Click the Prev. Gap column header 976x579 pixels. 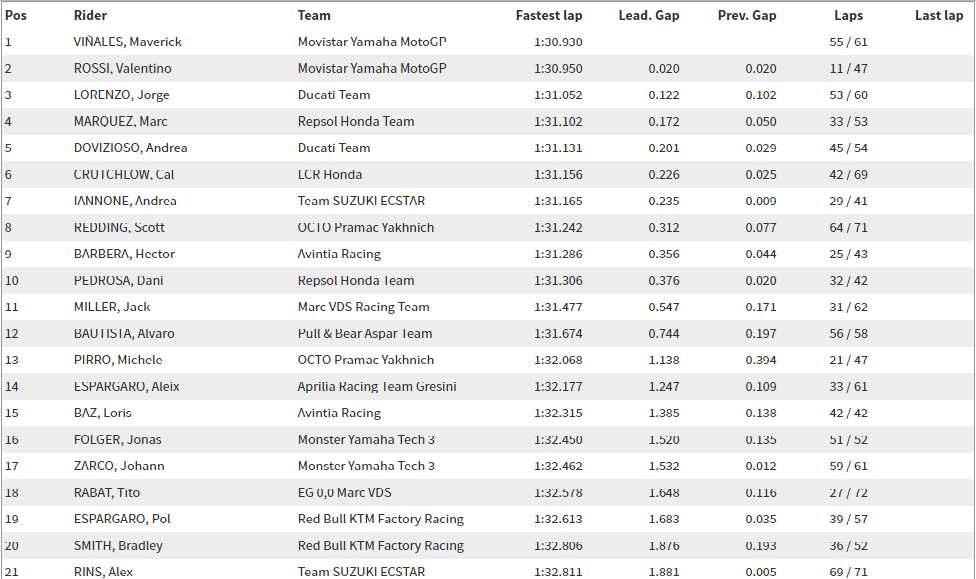(747, 16)
